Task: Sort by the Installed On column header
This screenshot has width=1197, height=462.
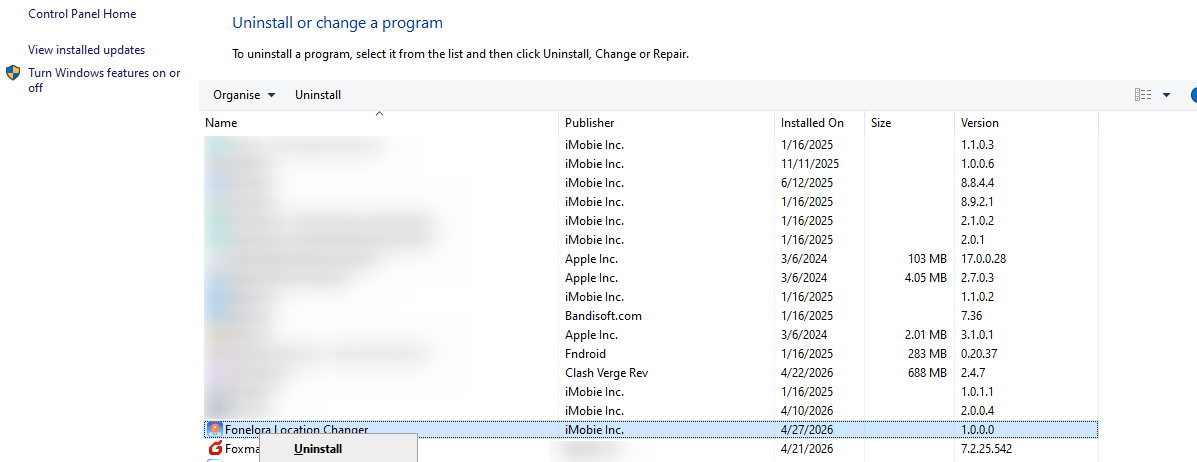Action: pyautogui.click(x=812, y=122)
